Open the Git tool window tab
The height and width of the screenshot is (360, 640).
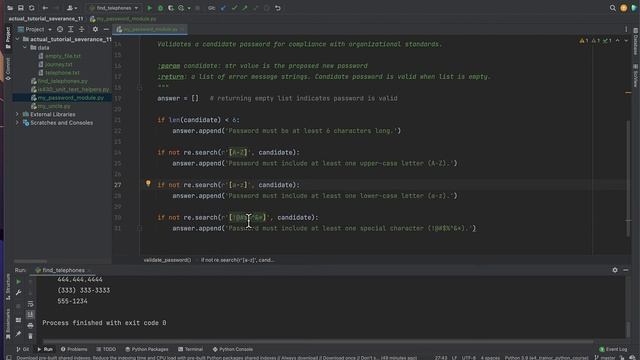(x=22, y=349)
